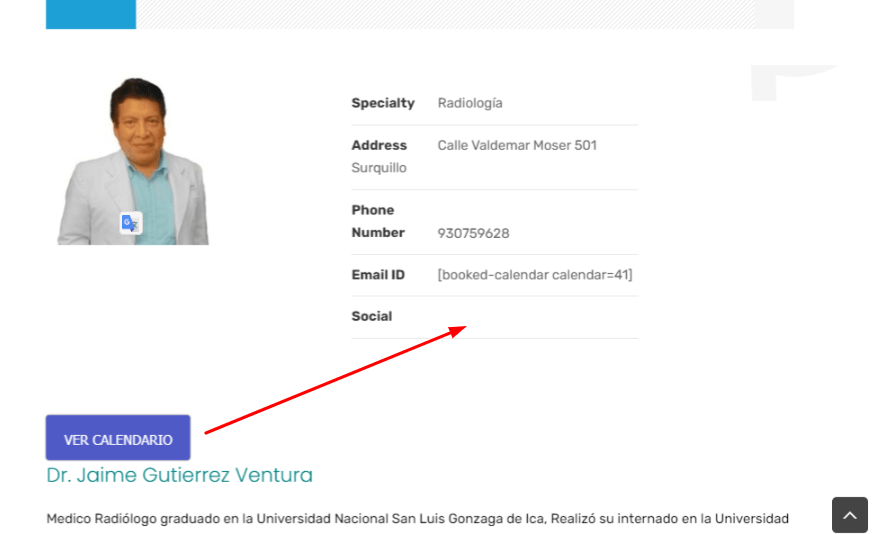Open the doctor's profile photo
The height and width of the screenshot is (534, 891).
coord(133,161)
